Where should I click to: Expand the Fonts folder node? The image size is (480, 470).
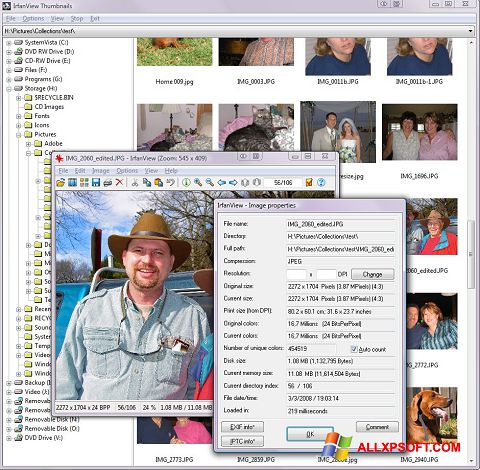click(19, 116)
